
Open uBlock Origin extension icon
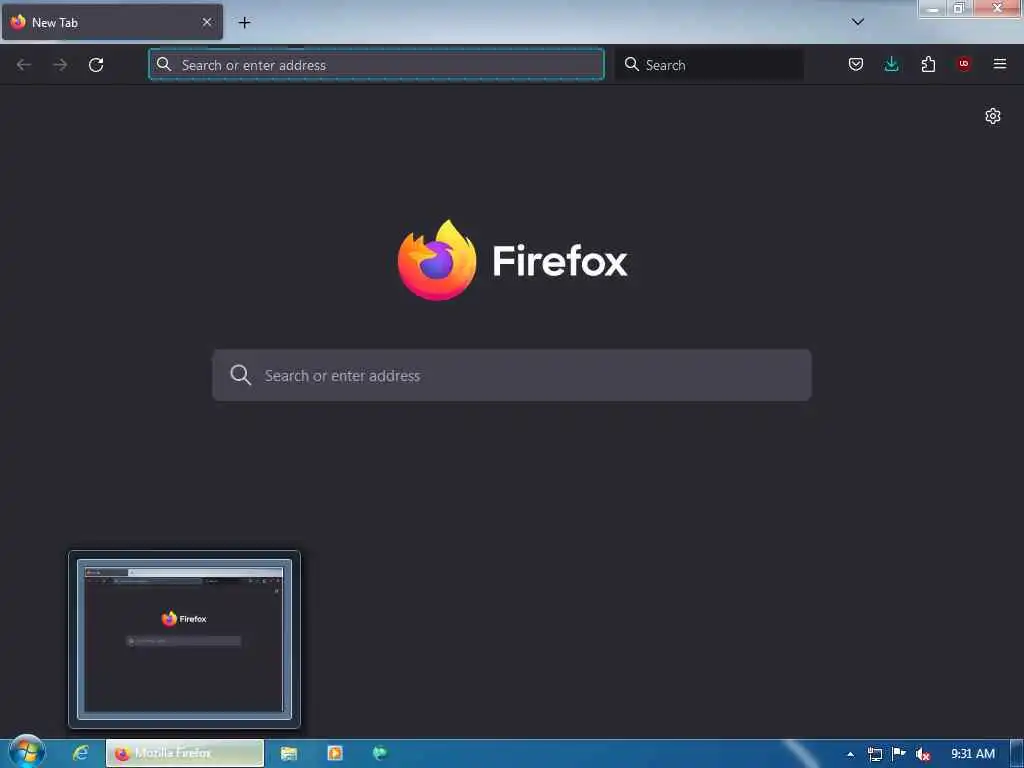964,64
